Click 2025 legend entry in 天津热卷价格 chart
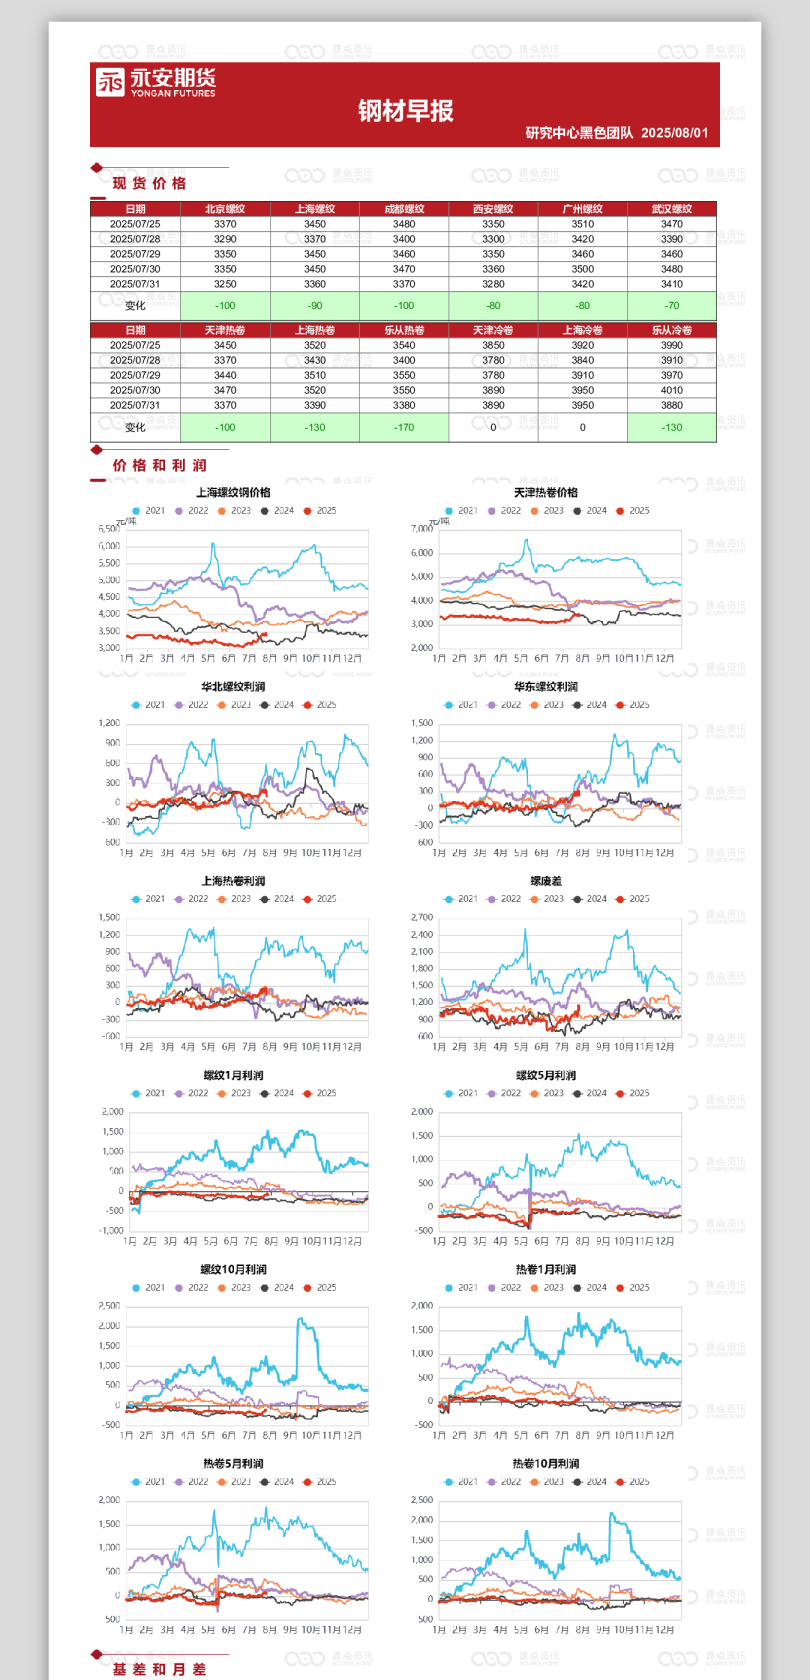 coord(633,510)
